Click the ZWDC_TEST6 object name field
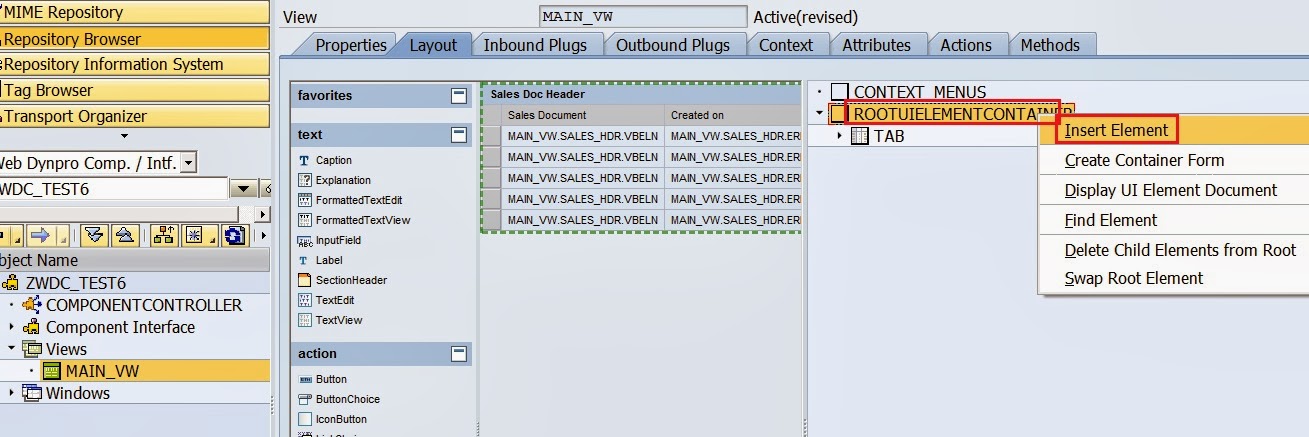 coord(114,189)
